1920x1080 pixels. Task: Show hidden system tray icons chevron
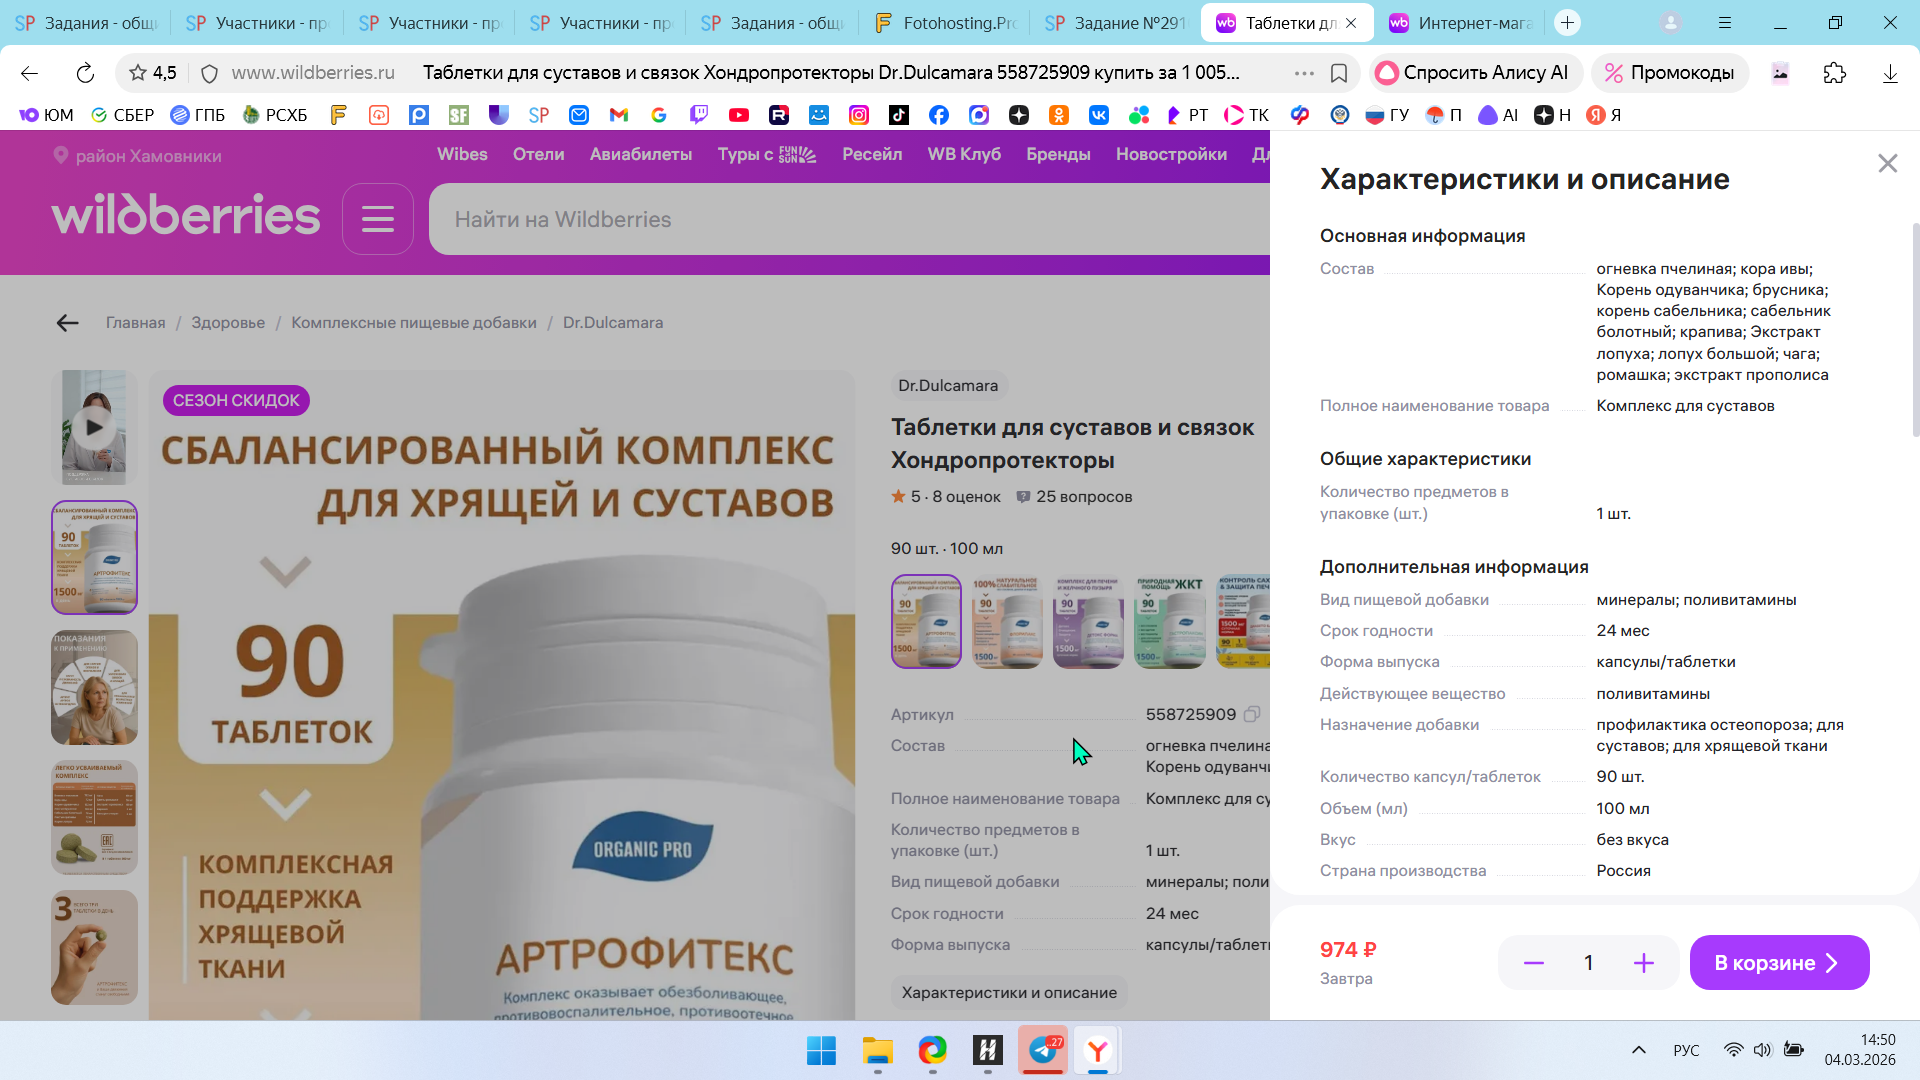click(x=1638, y=1050)
